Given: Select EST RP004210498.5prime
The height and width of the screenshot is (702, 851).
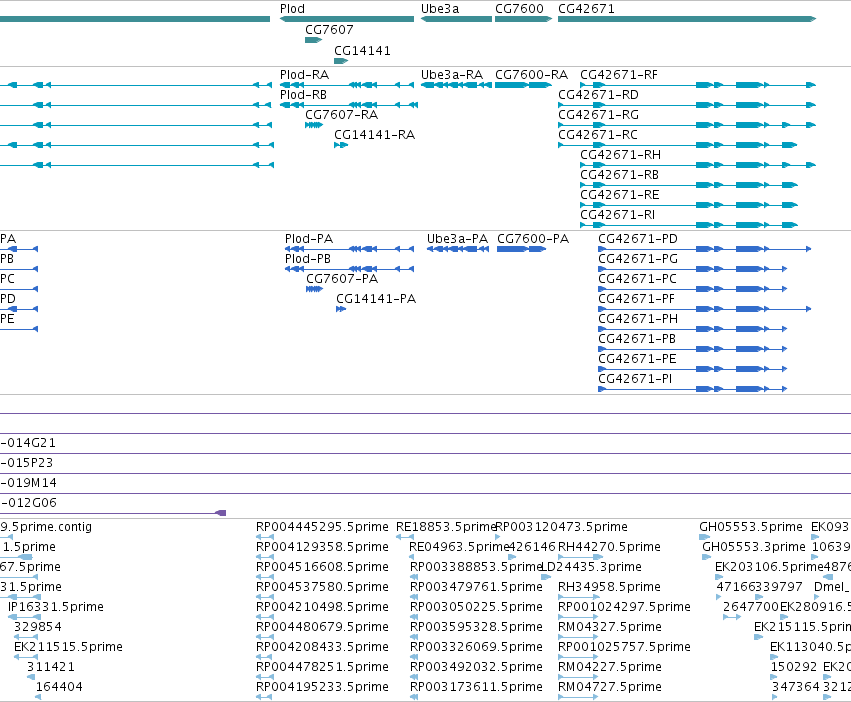Looking at the screenshot, I should 265,617.
